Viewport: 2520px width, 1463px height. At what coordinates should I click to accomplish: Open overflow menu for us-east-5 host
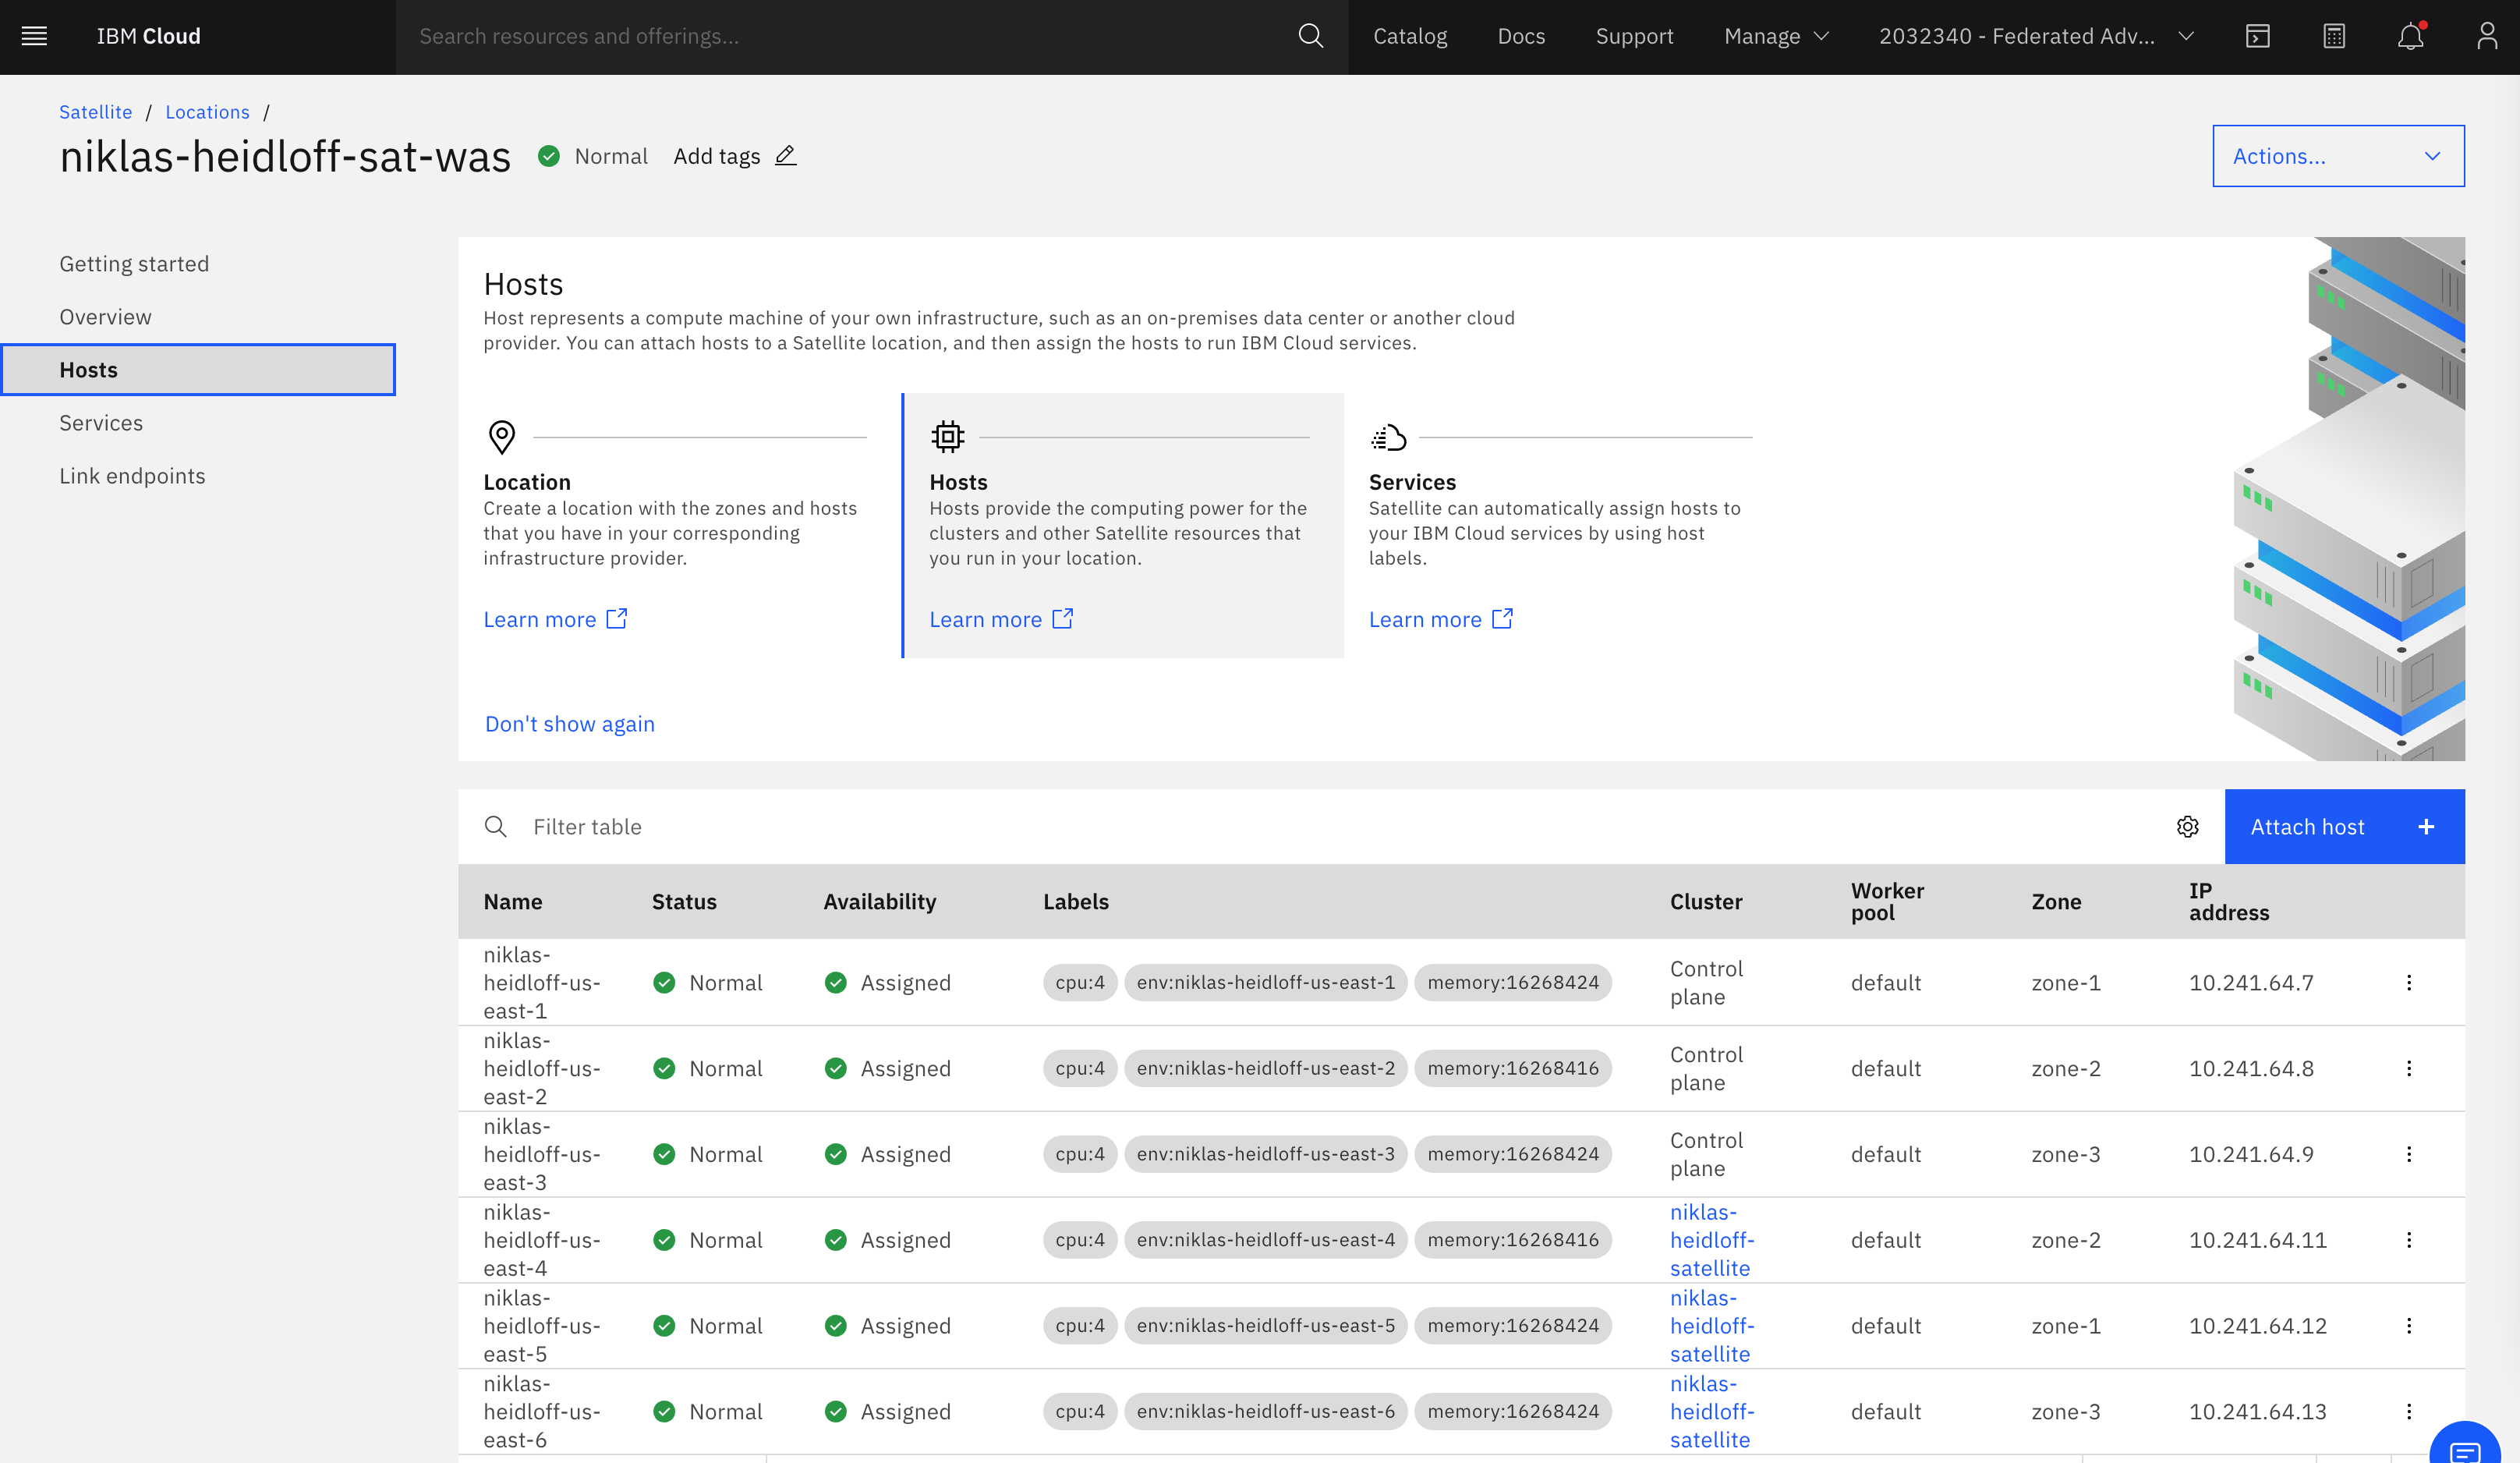2408,1327
